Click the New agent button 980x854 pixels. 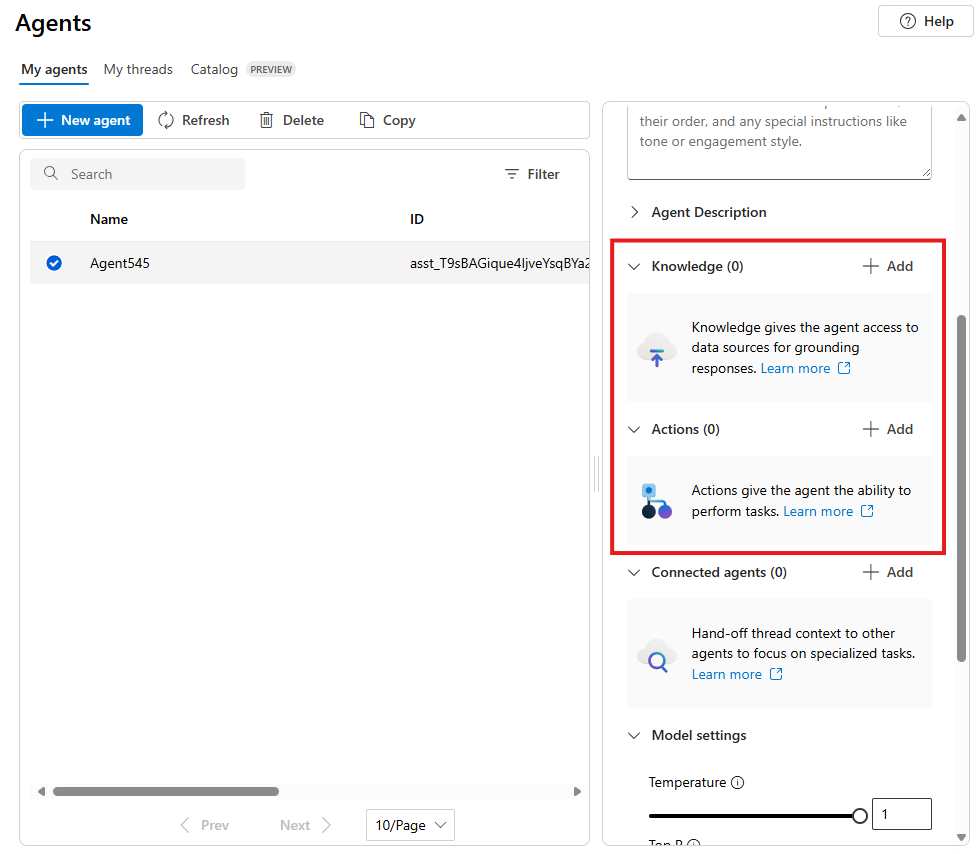click(x=81, y=120)
